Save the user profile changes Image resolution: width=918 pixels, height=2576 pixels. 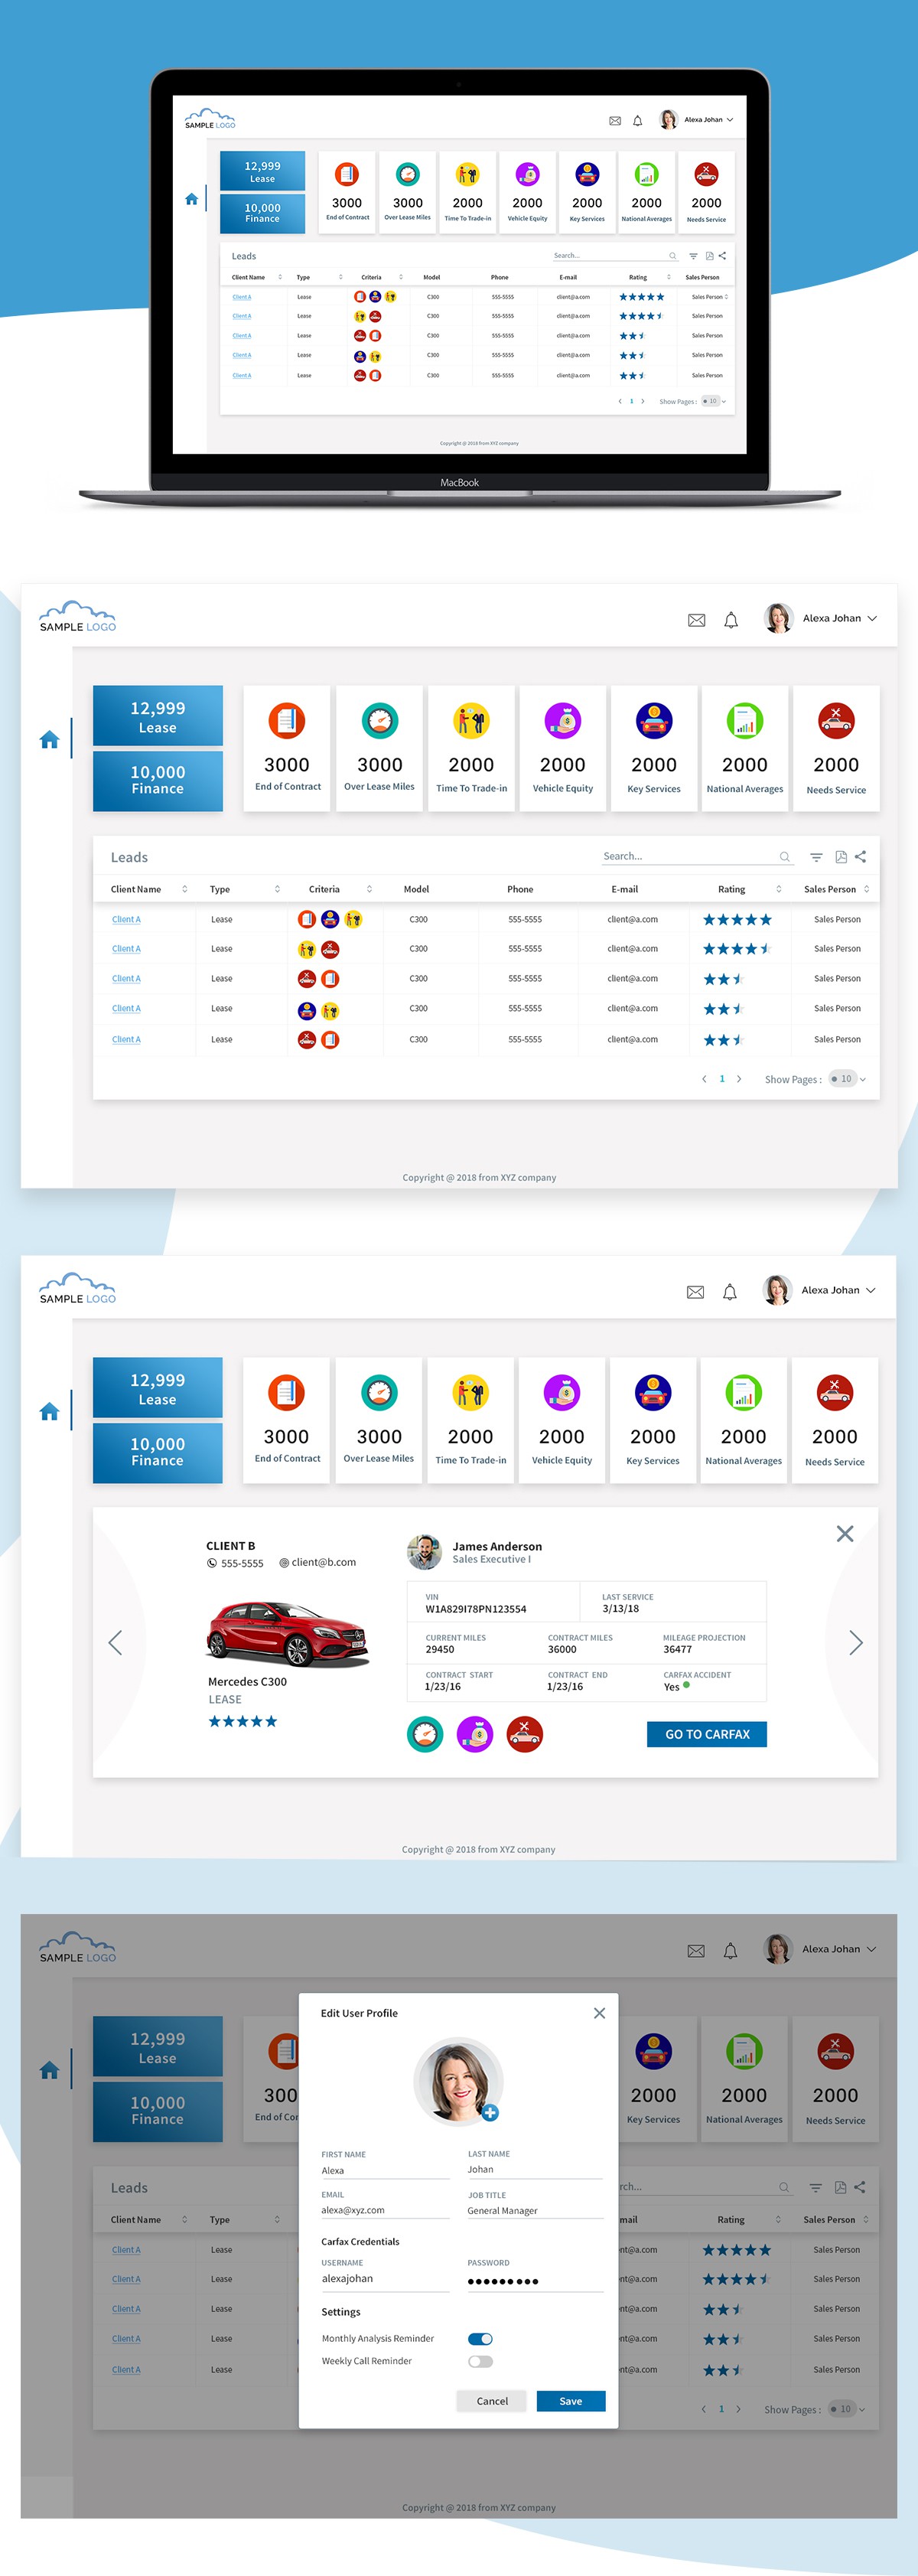coord(570,2401)
